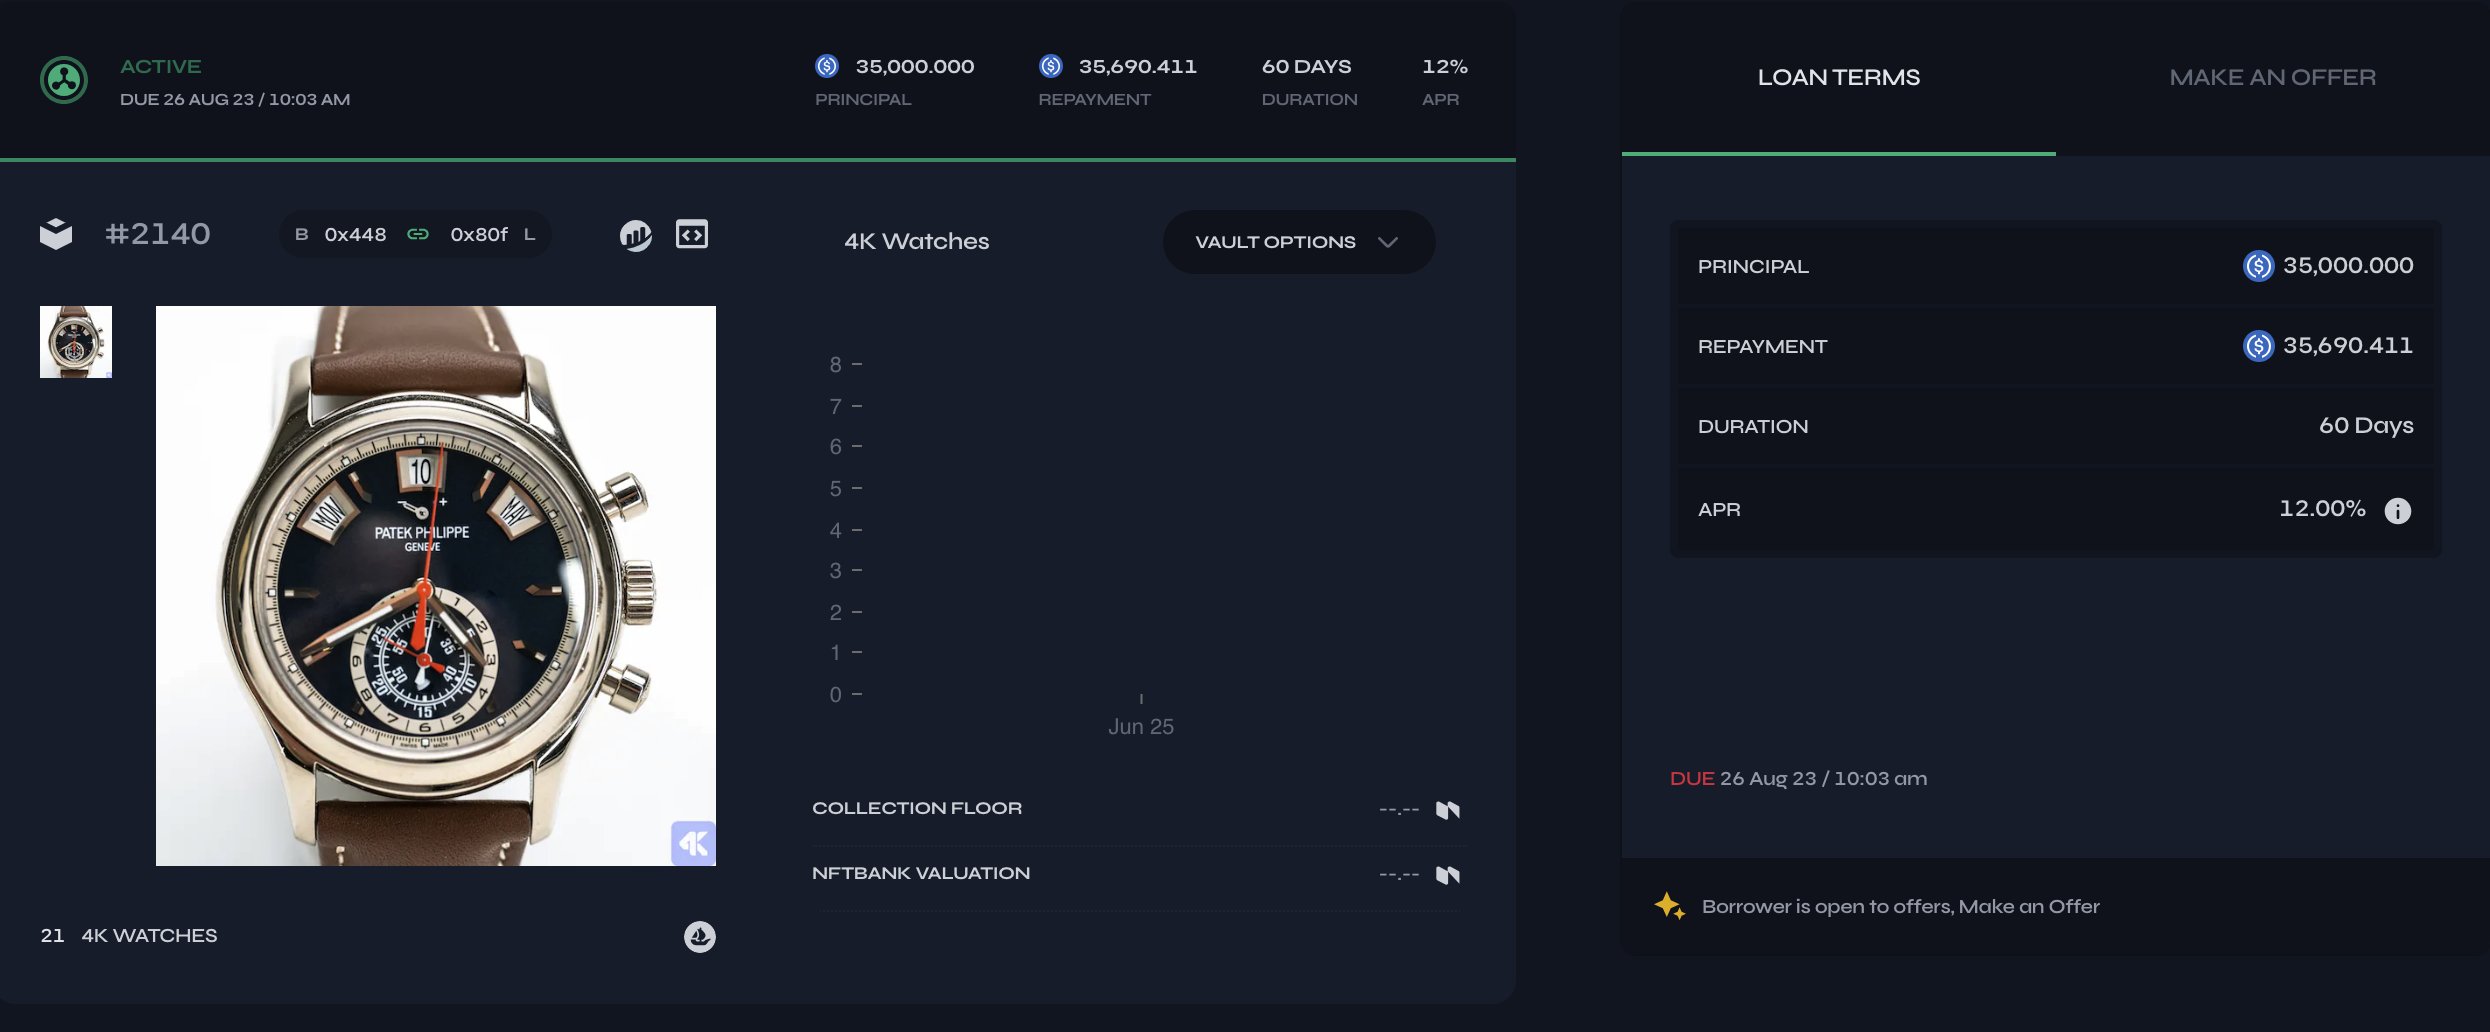This screenshot has height=1032, width=2490.
Task: Select the small watch thumbnail
Action: (76, 342)
